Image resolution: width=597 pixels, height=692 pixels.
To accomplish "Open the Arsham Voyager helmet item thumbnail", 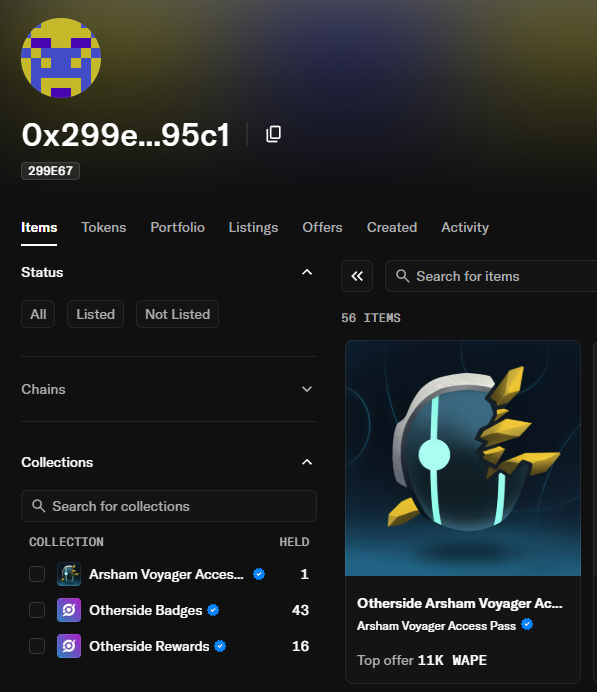I will tap(463, 458).
